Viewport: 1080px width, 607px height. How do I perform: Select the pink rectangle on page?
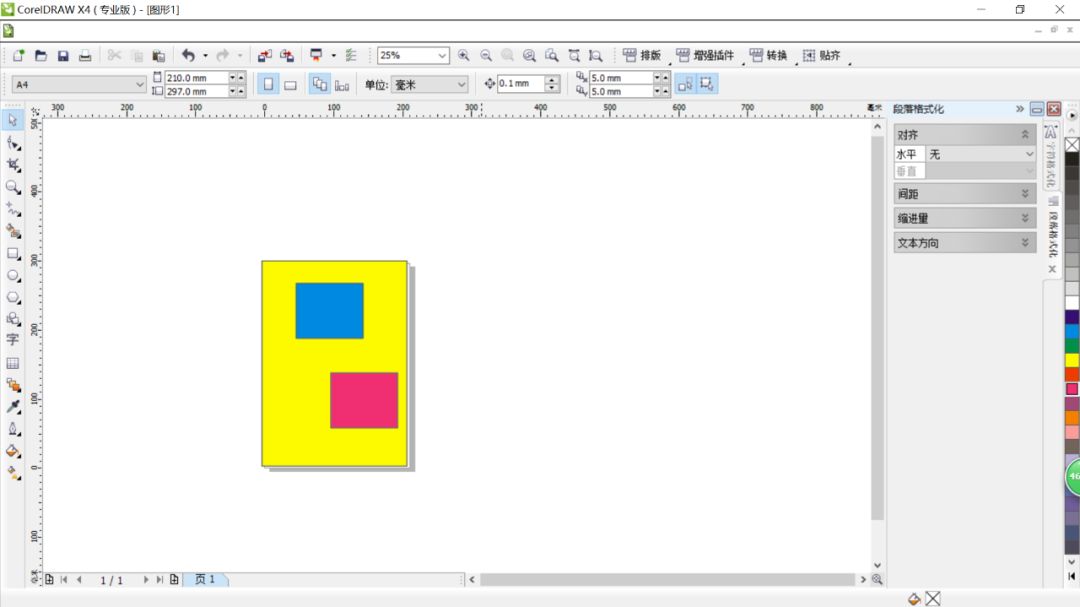click(x=364, y=400)
